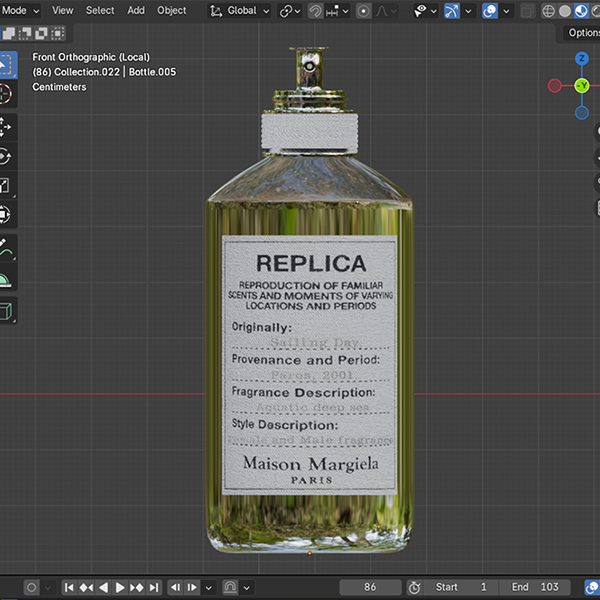This screenshot has height=600, width=600.
Task: Open the Add menu
Action: click(x=136, y=11)
